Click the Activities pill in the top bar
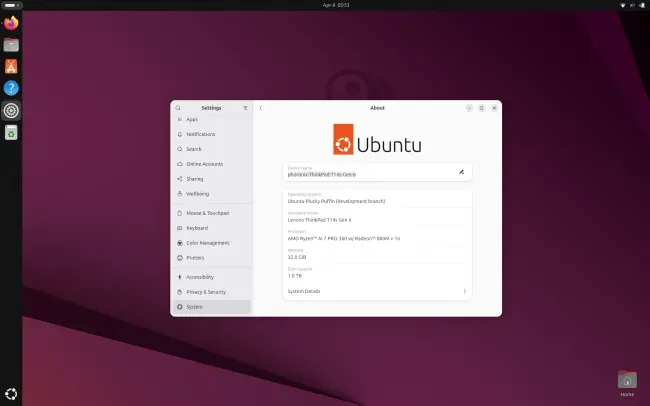Image resolution: width=650 pixels, height=406 pixels. tap(12, 5)
